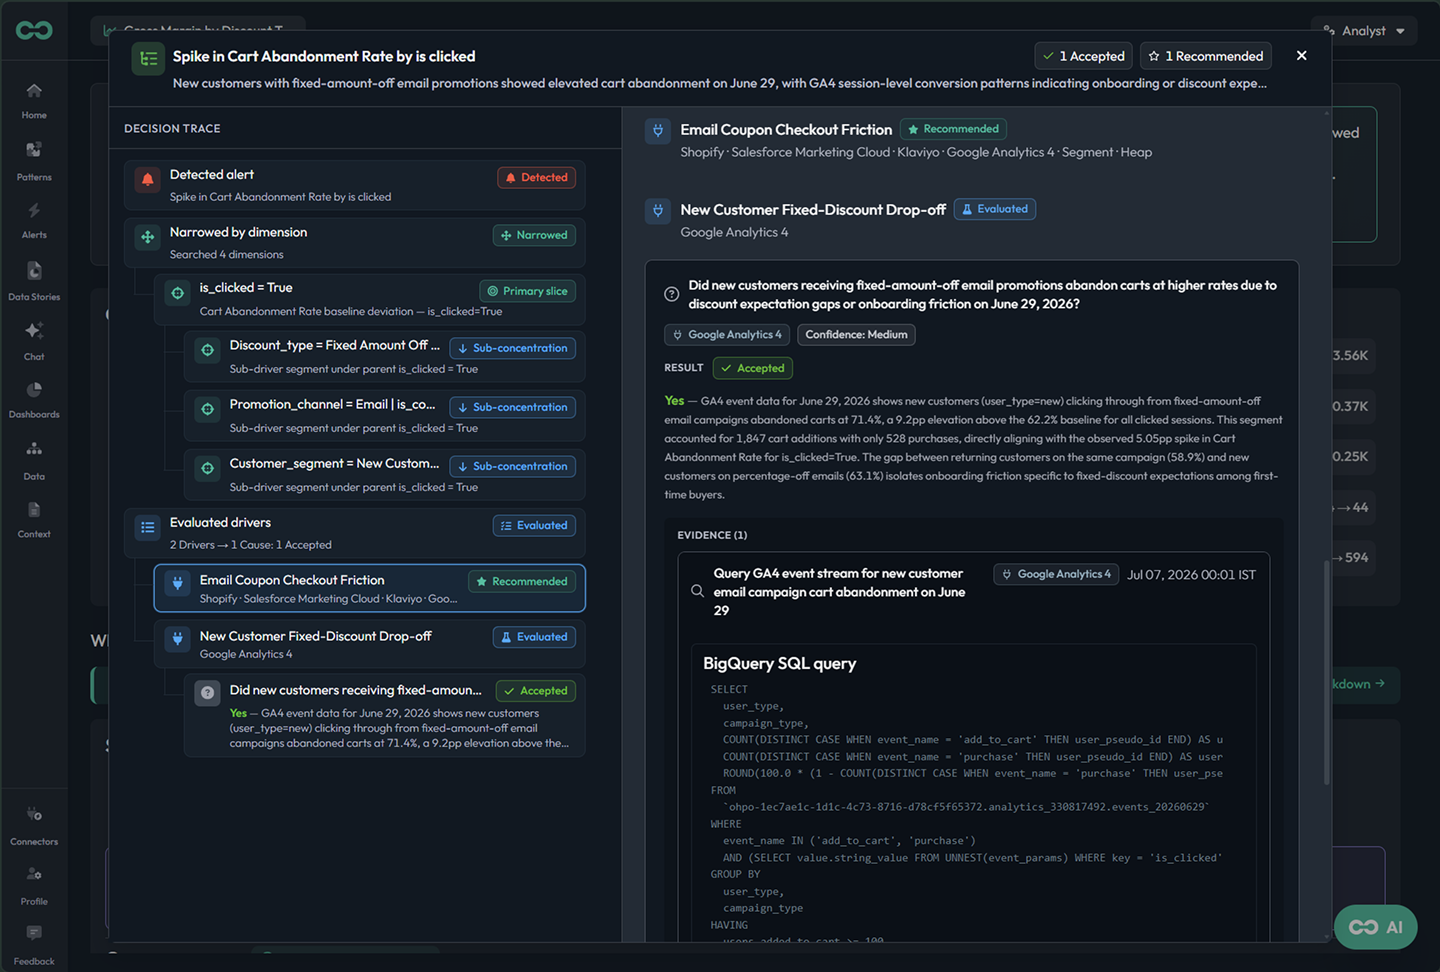Click the DECISION TRACE panel heading
1440x972 pixels.
[172, 129]
